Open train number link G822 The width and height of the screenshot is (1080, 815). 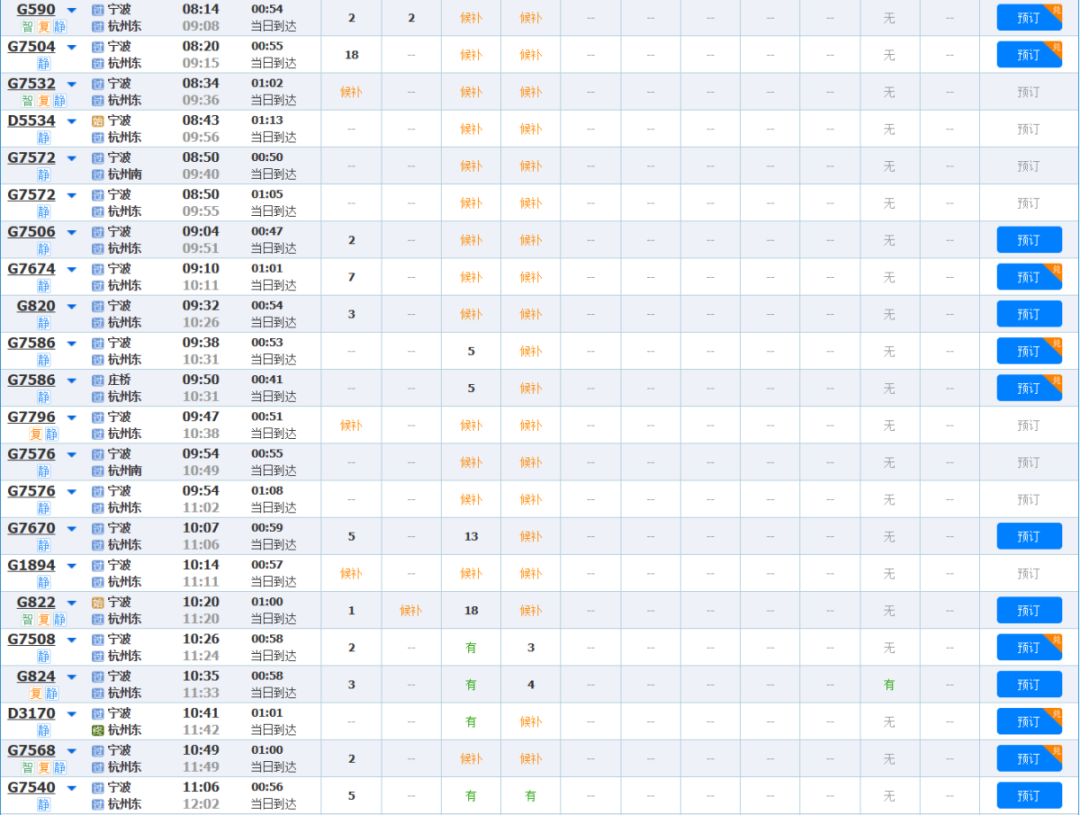coord(36,602)
